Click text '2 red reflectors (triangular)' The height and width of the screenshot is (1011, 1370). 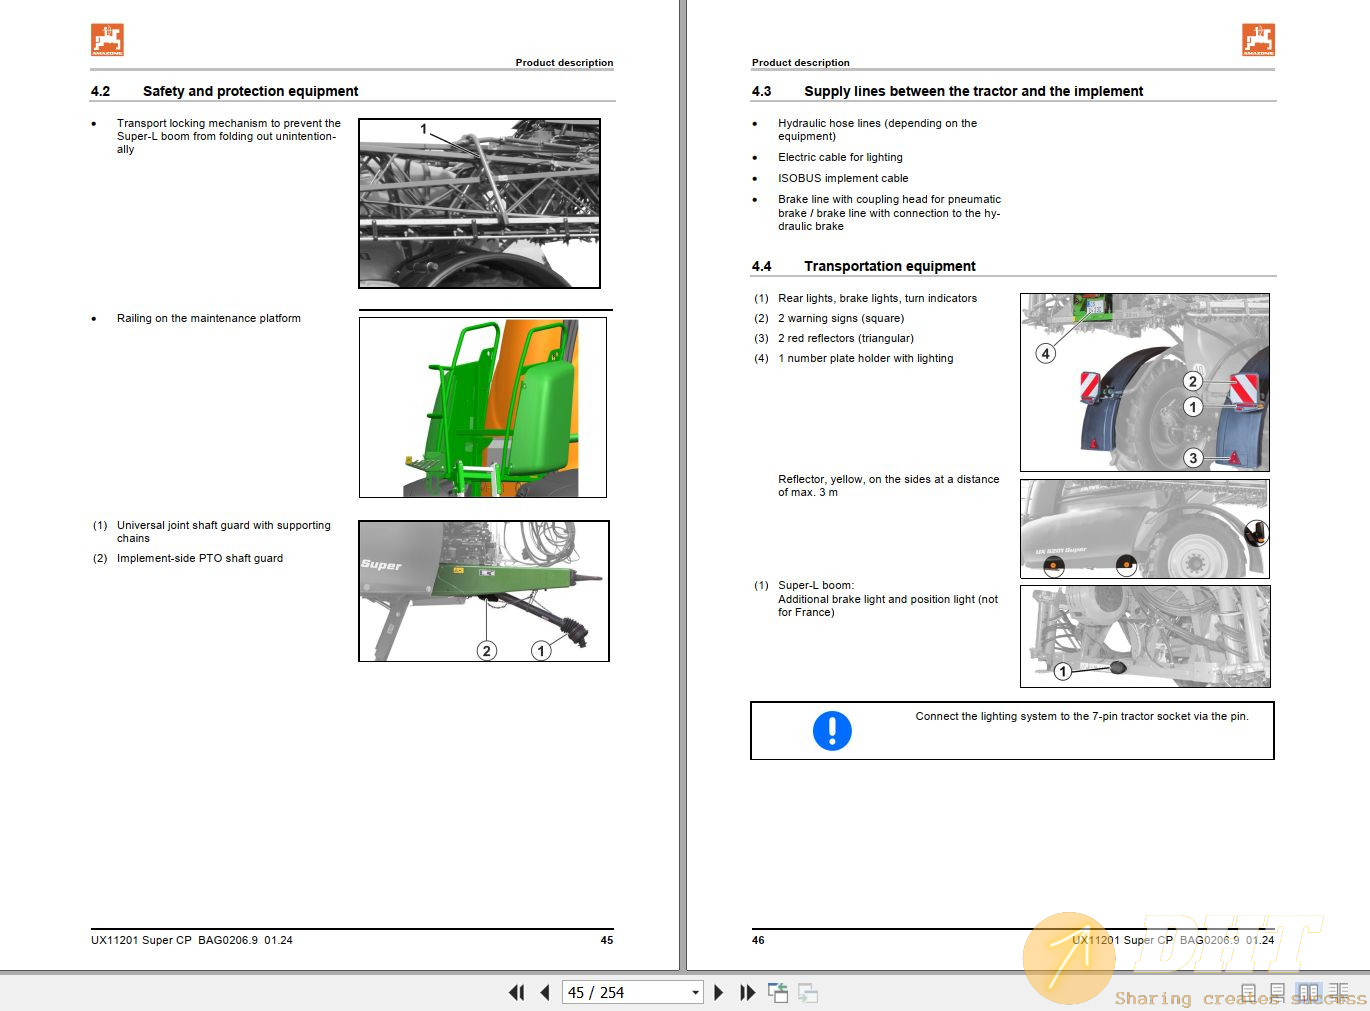(846, 338)
